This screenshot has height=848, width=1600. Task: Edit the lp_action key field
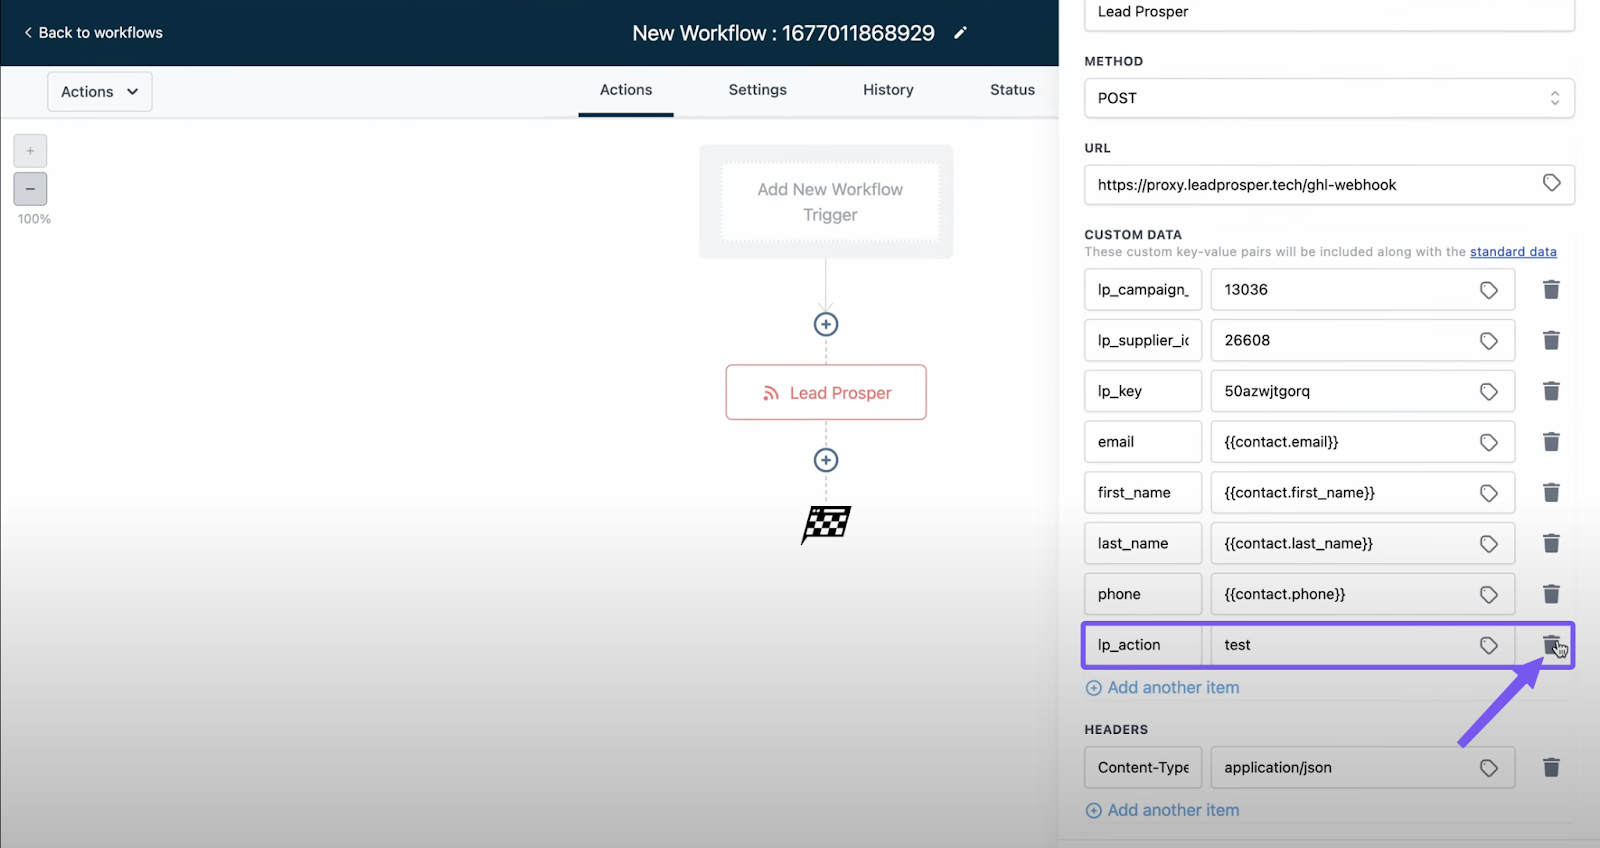1143,645
